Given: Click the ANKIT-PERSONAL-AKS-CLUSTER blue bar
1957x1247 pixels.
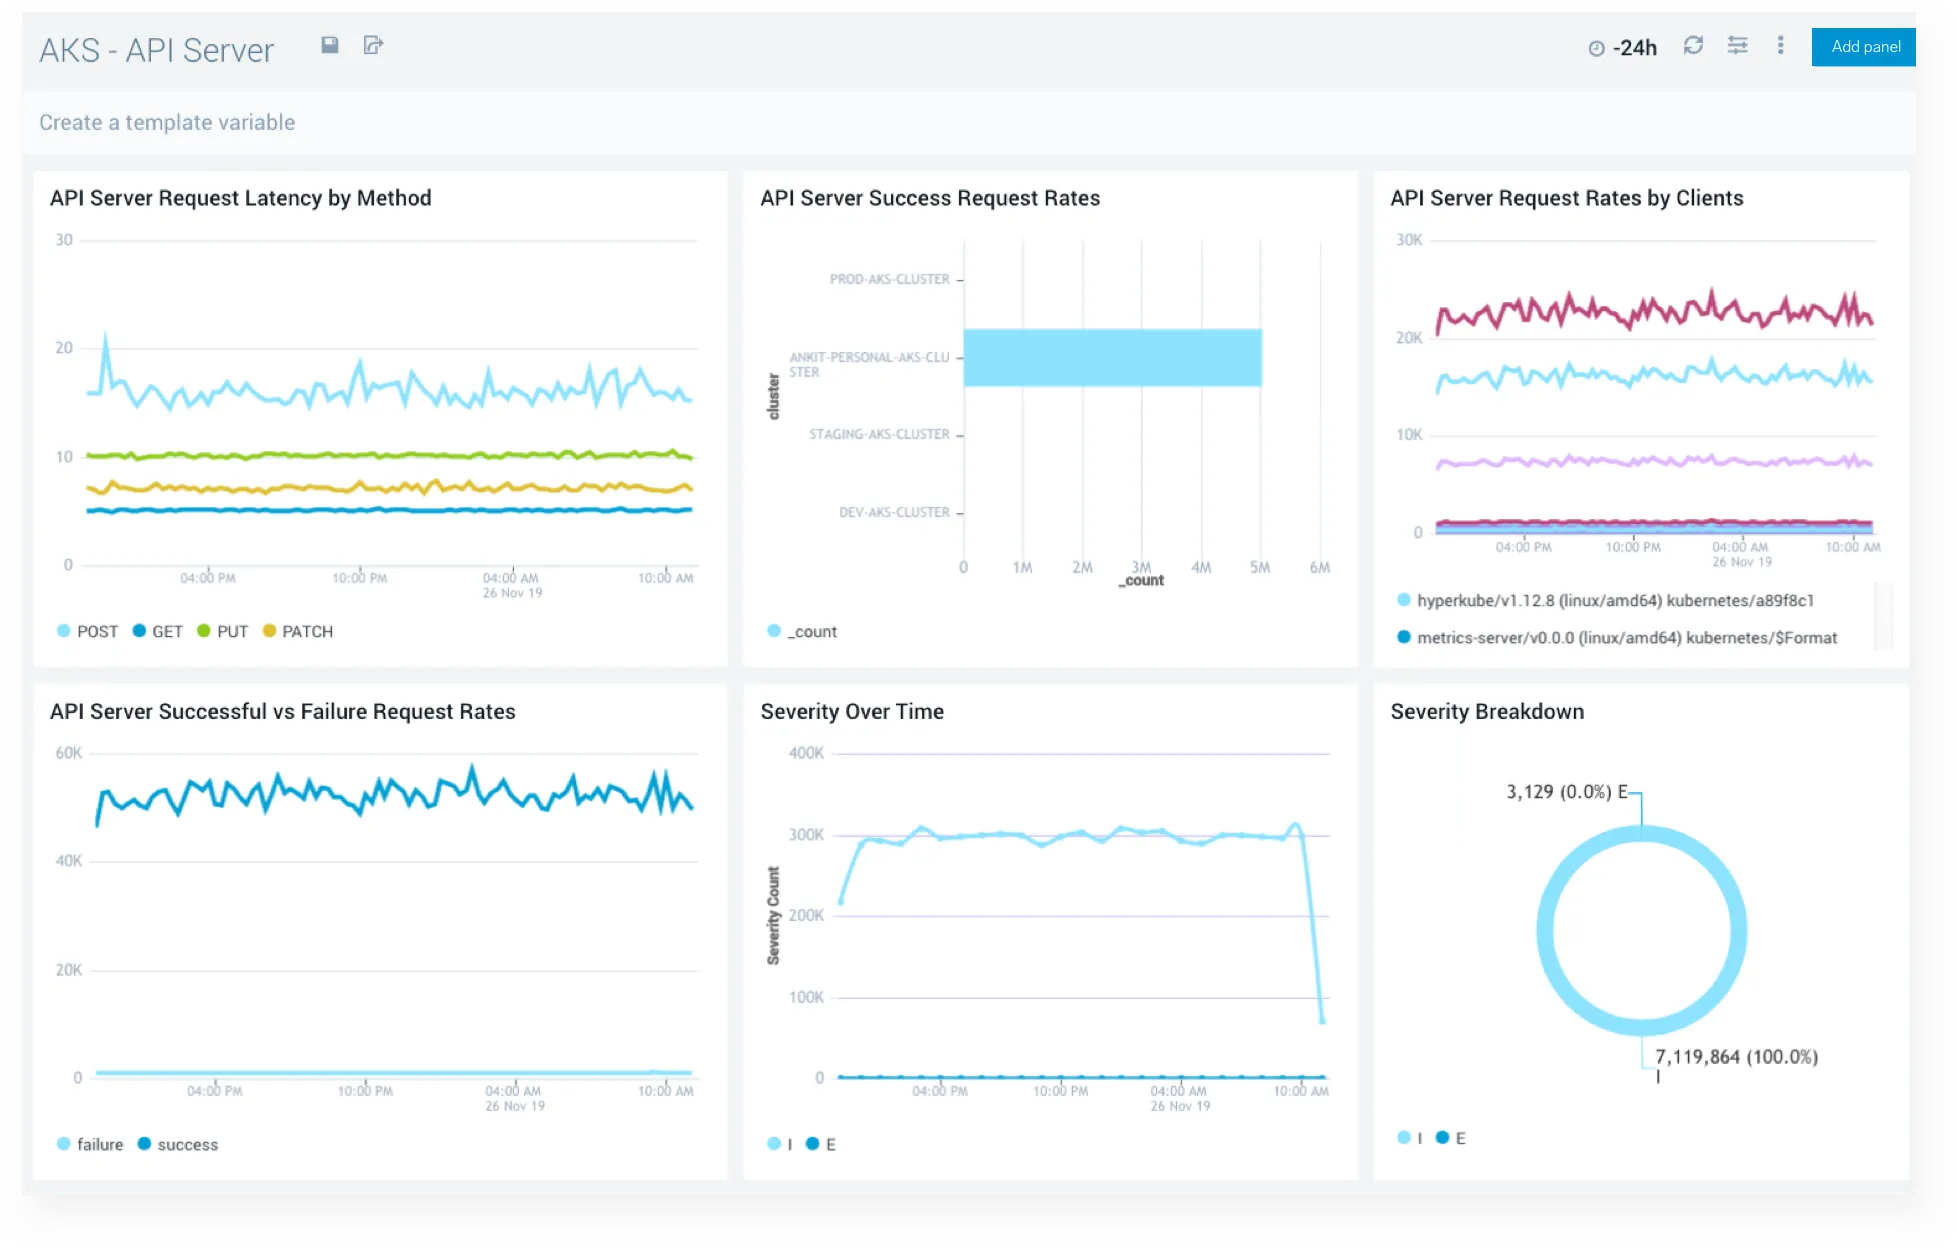Looking at the screenshot, I should pyautogui.click(x=1112, y=357).
